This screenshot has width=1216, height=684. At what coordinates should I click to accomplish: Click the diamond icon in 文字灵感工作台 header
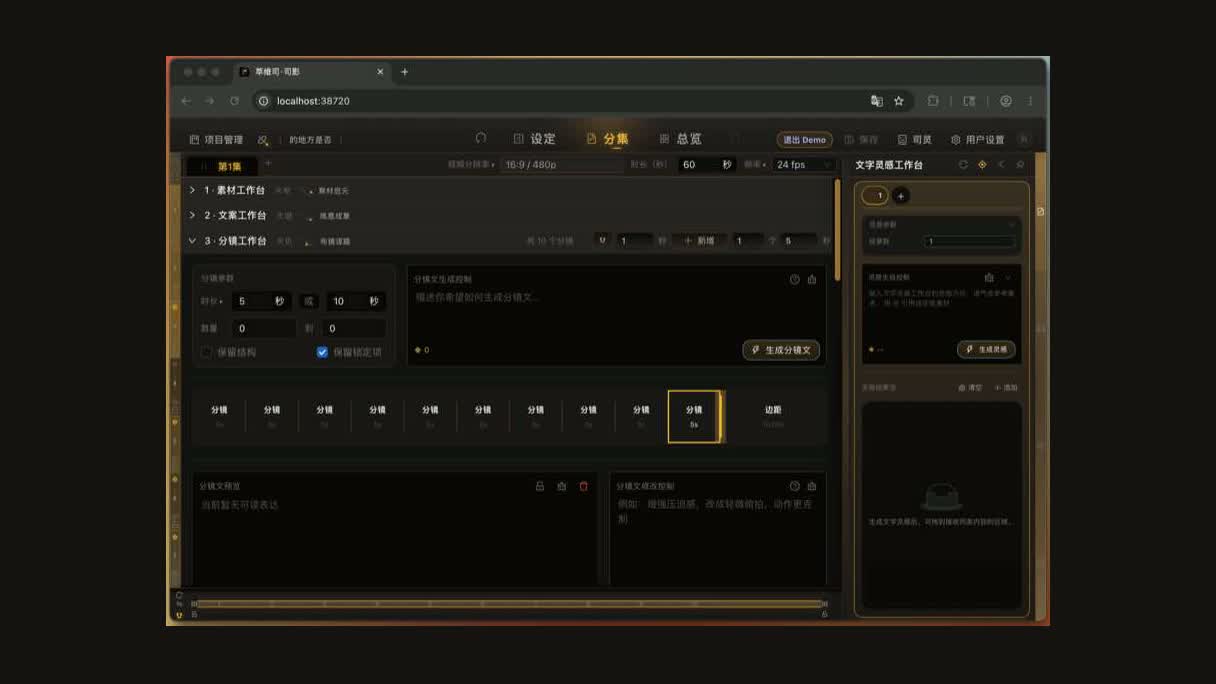(x=982, y=165)
